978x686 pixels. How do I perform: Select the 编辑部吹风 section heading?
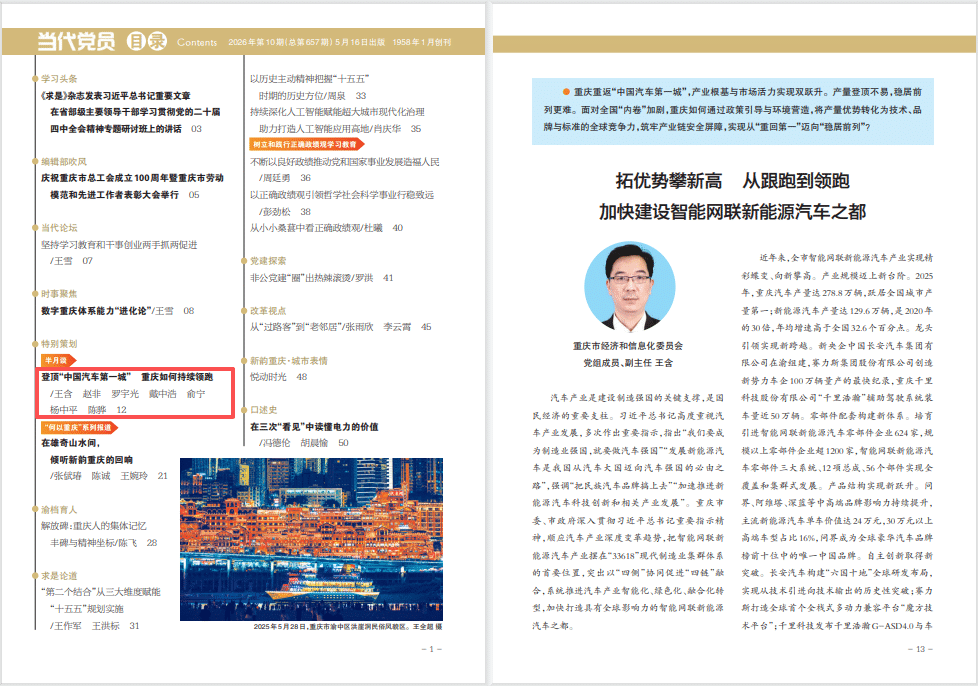pos(64,162)
